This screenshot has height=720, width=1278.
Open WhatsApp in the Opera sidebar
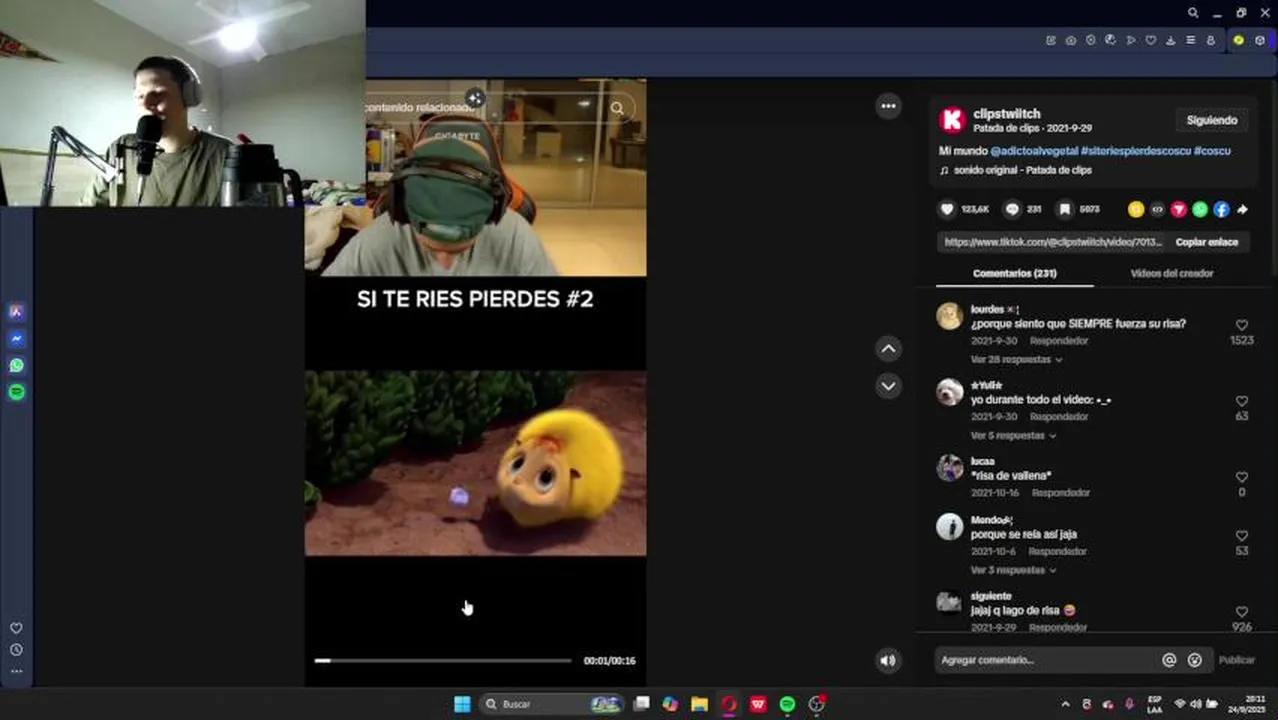pyautogui.click(x=16, y=366)
